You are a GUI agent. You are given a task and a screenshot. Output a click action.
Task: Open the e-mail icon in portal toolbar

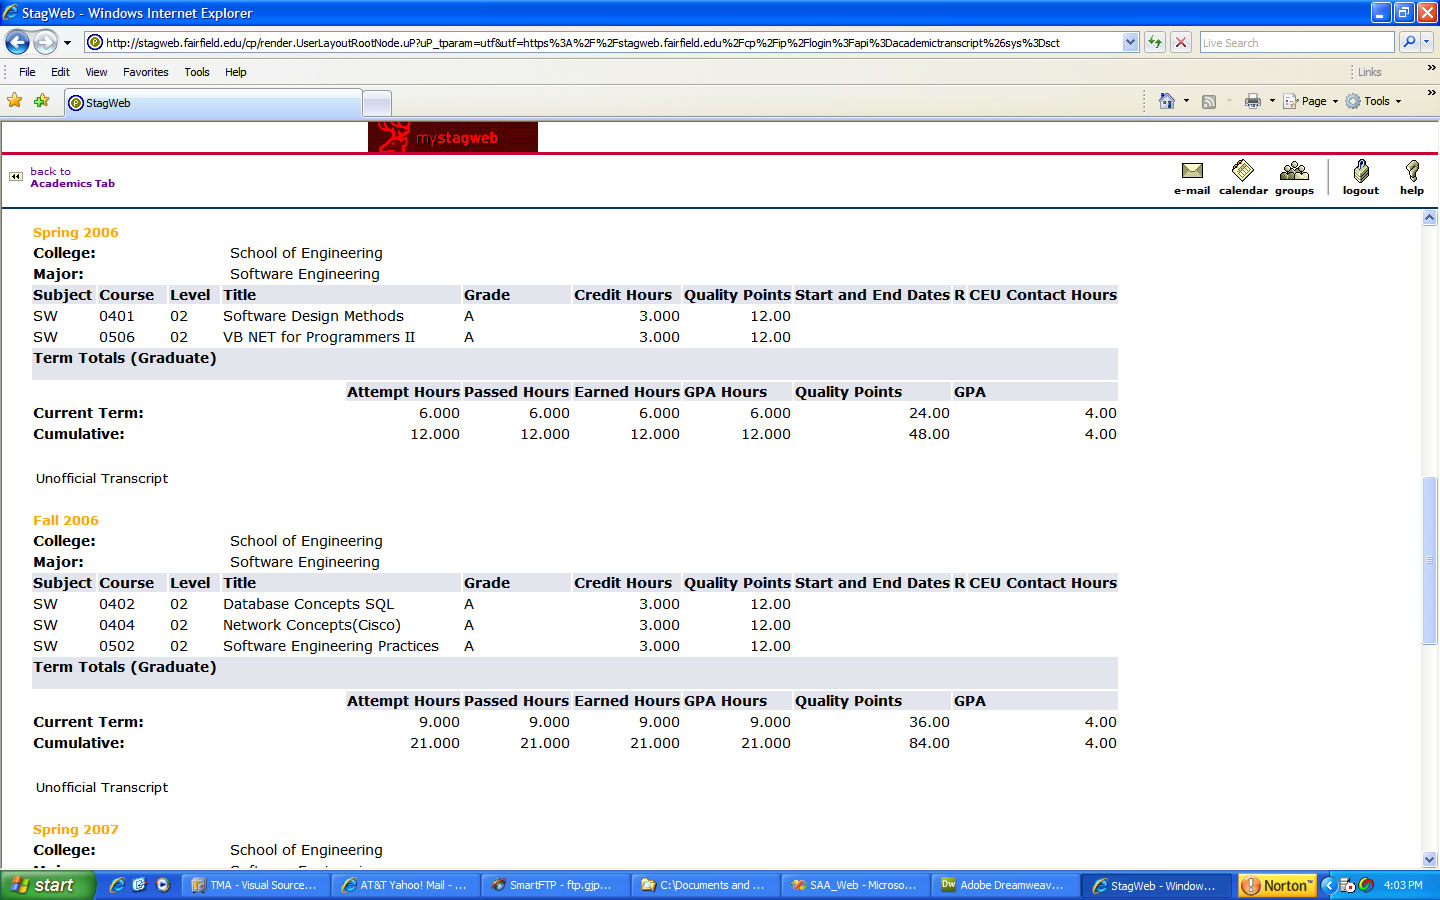point(1191,172)
